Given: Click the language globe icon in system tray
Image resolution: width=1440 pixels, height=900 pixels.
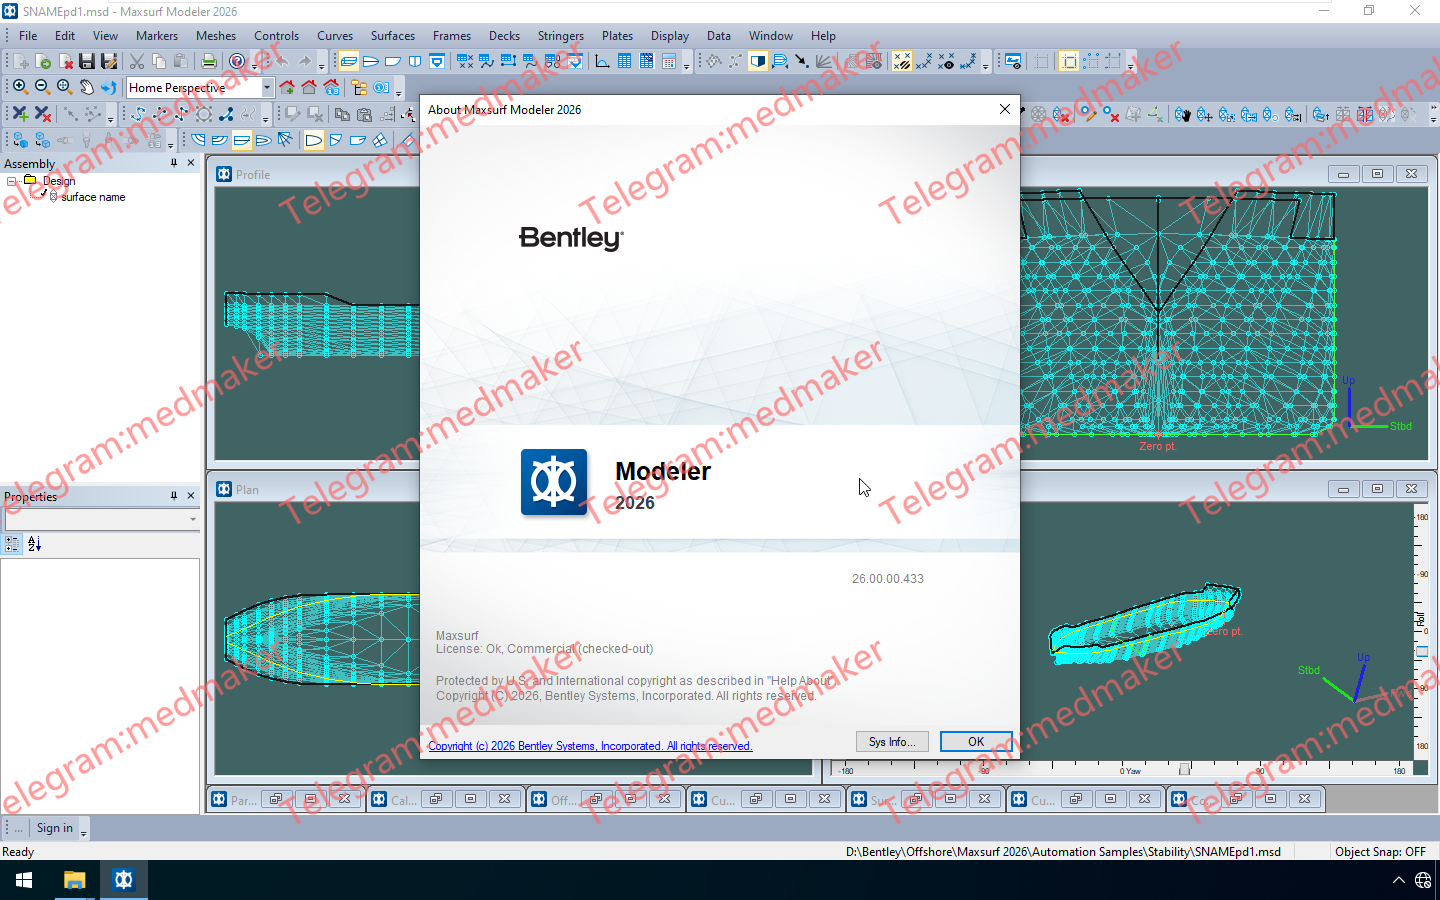Looking at the screenshot, I should [1423, 880].
